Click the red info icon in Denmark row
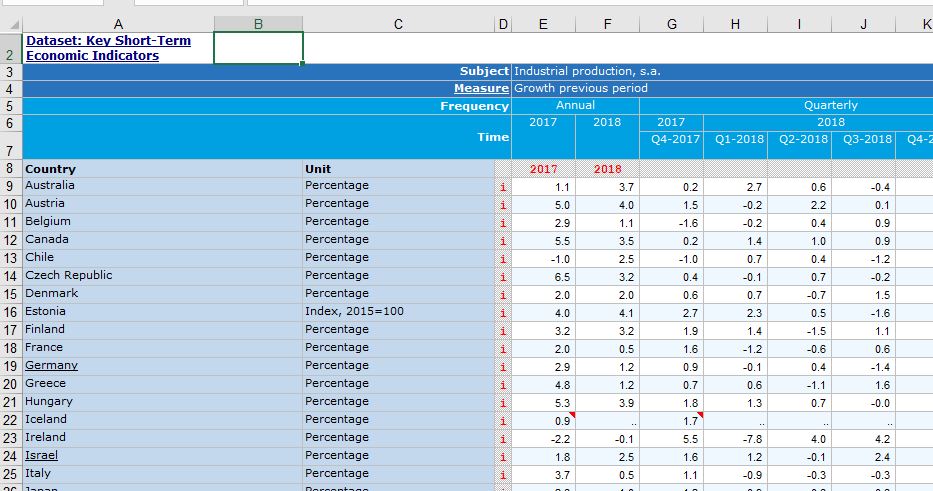This screenshot has width=933, height=491. pyautogui.click(x=503, y=295)
